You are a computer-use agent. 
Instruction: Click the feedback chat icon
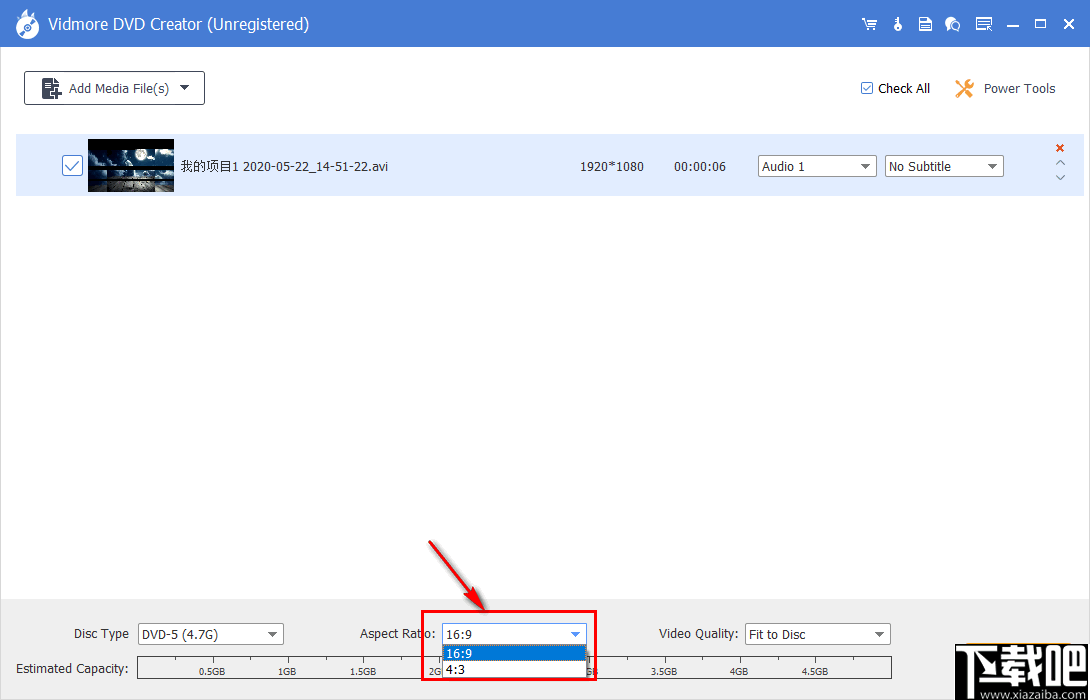[x=953, y=23]
